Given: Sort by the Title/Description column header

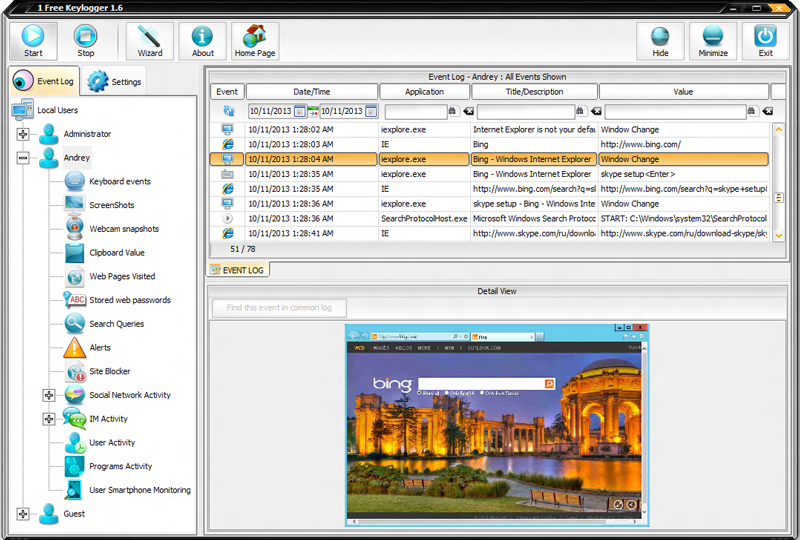Looking at the screenshot, I should tap(534, 92).
